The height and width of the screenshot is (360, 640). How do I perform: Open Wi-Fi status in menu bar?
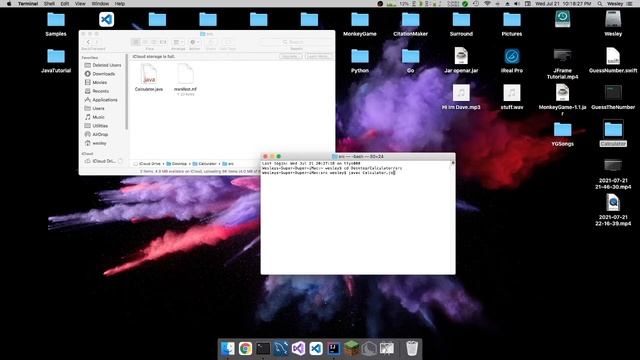[x=487, y=4]
